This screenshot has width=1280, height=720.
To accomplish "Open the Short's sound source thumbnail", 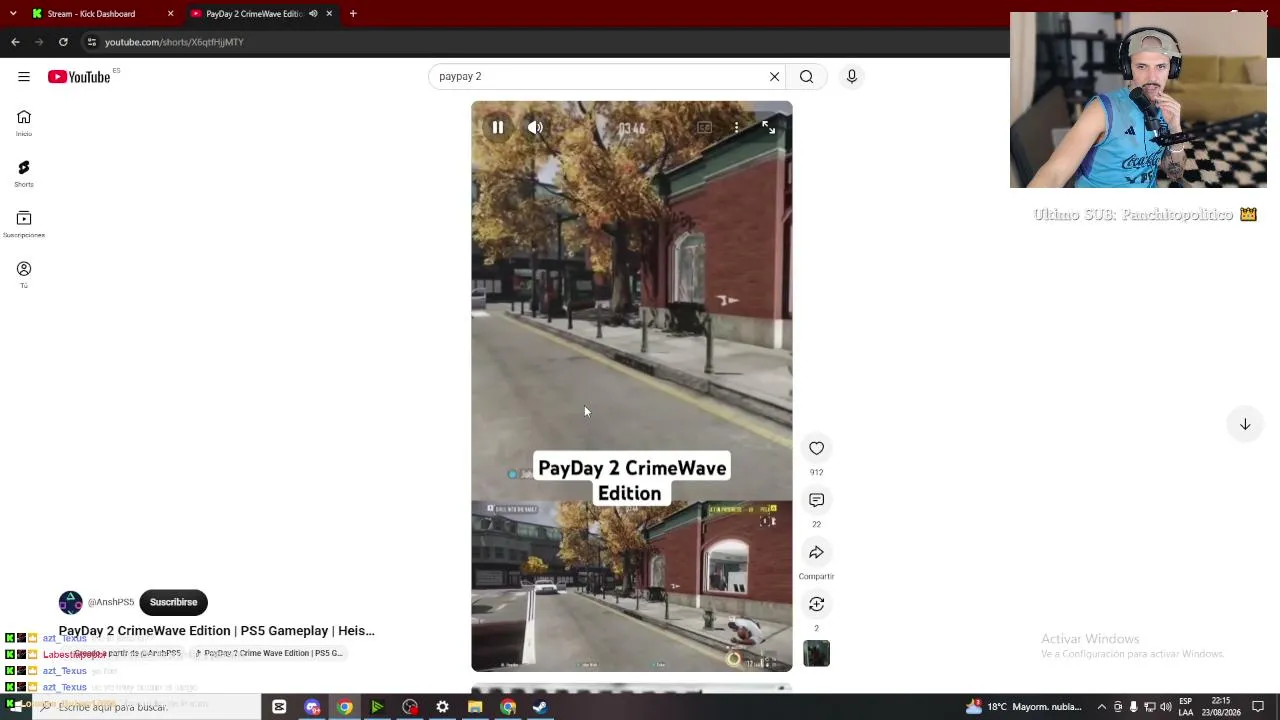I will [x=817, y=654].
